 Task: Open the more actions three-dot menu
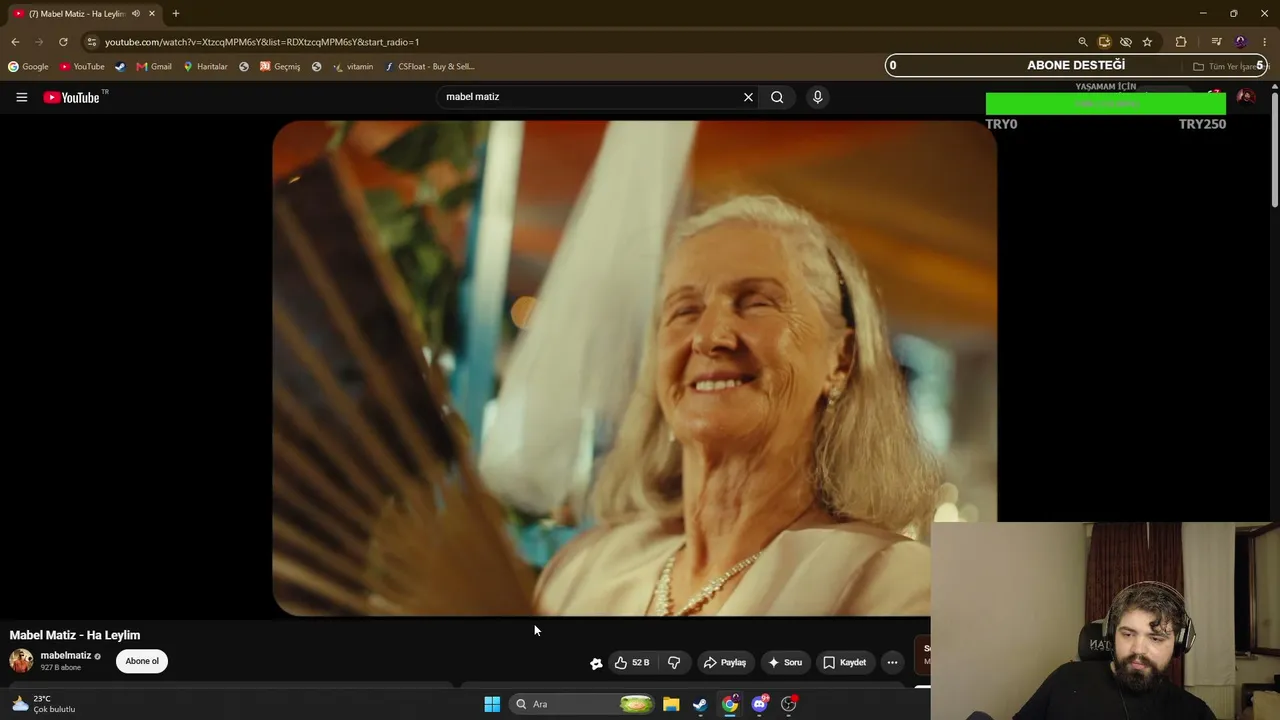pyautogui.click(x=892, y=662)
